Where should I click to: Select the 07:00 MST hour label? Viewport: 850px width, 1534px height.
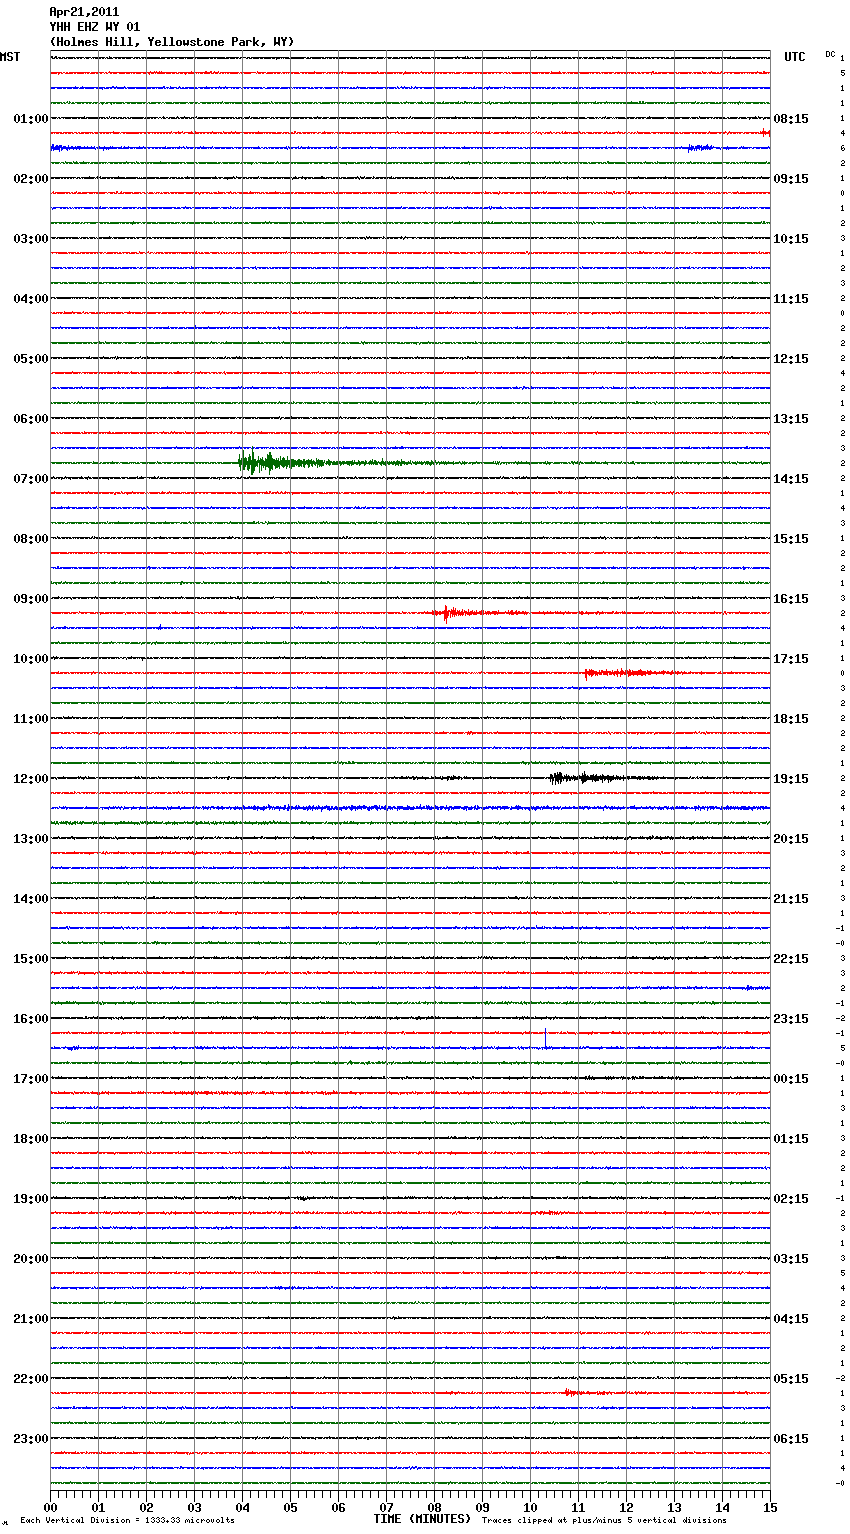click(31, 479)
